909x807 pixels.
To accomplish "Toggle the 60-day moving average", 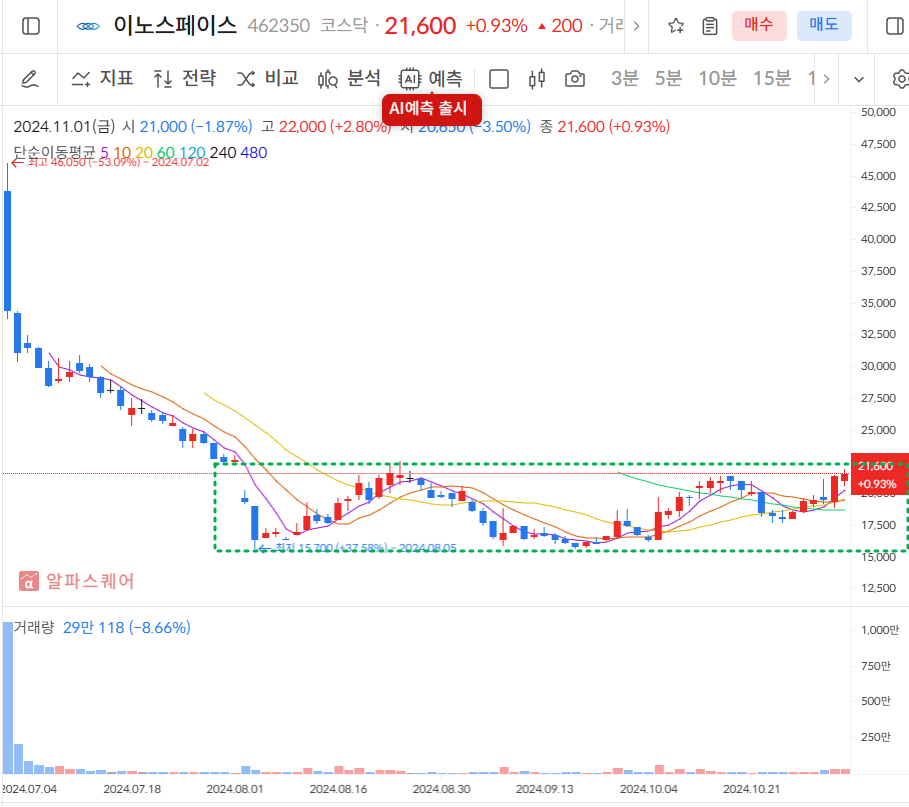I will pyautogui.click(x=166, y=153).
